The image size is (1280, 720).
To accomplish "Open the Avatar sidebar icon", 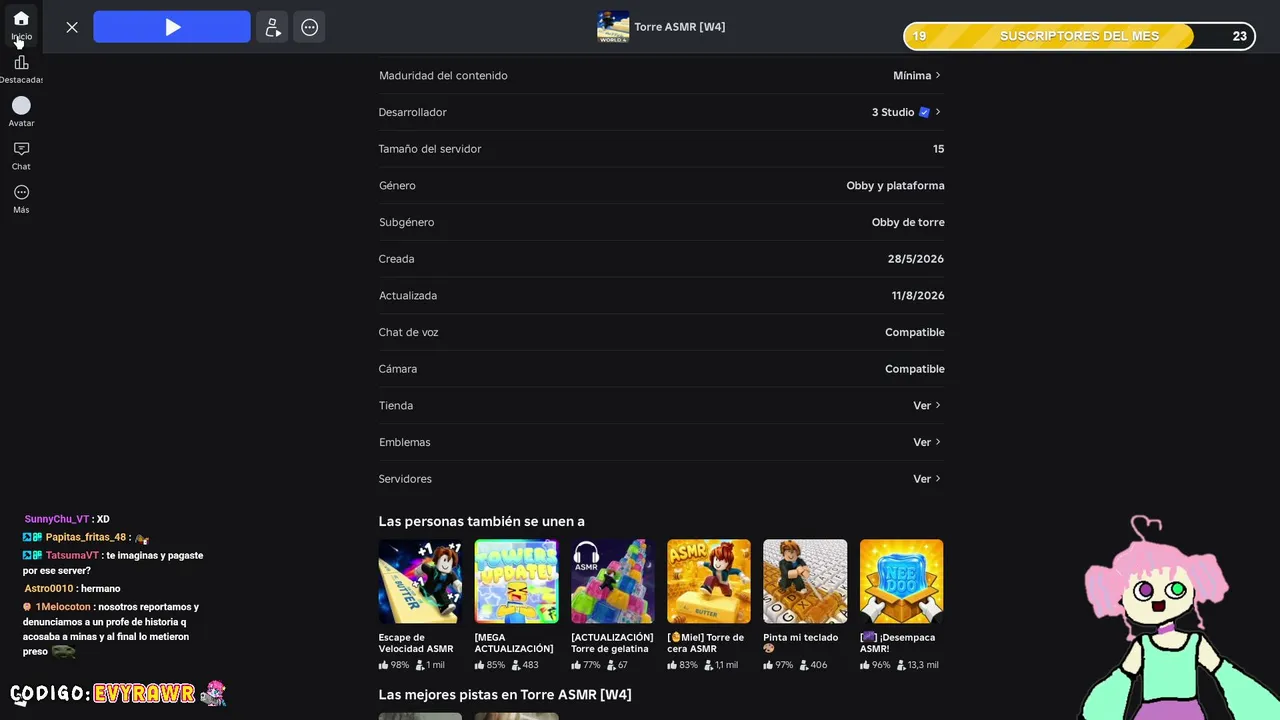I will point(21,105).
